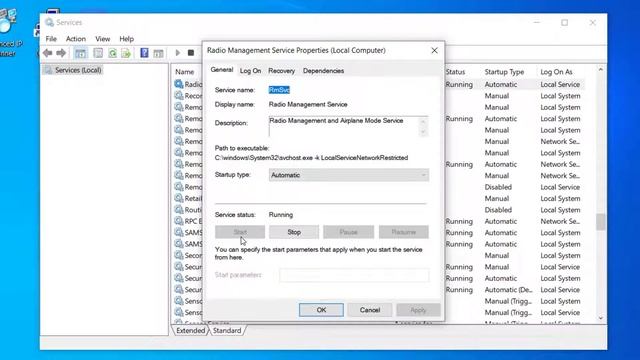Open the View menu
640x360 pixels.
click(x=102, y=39)
